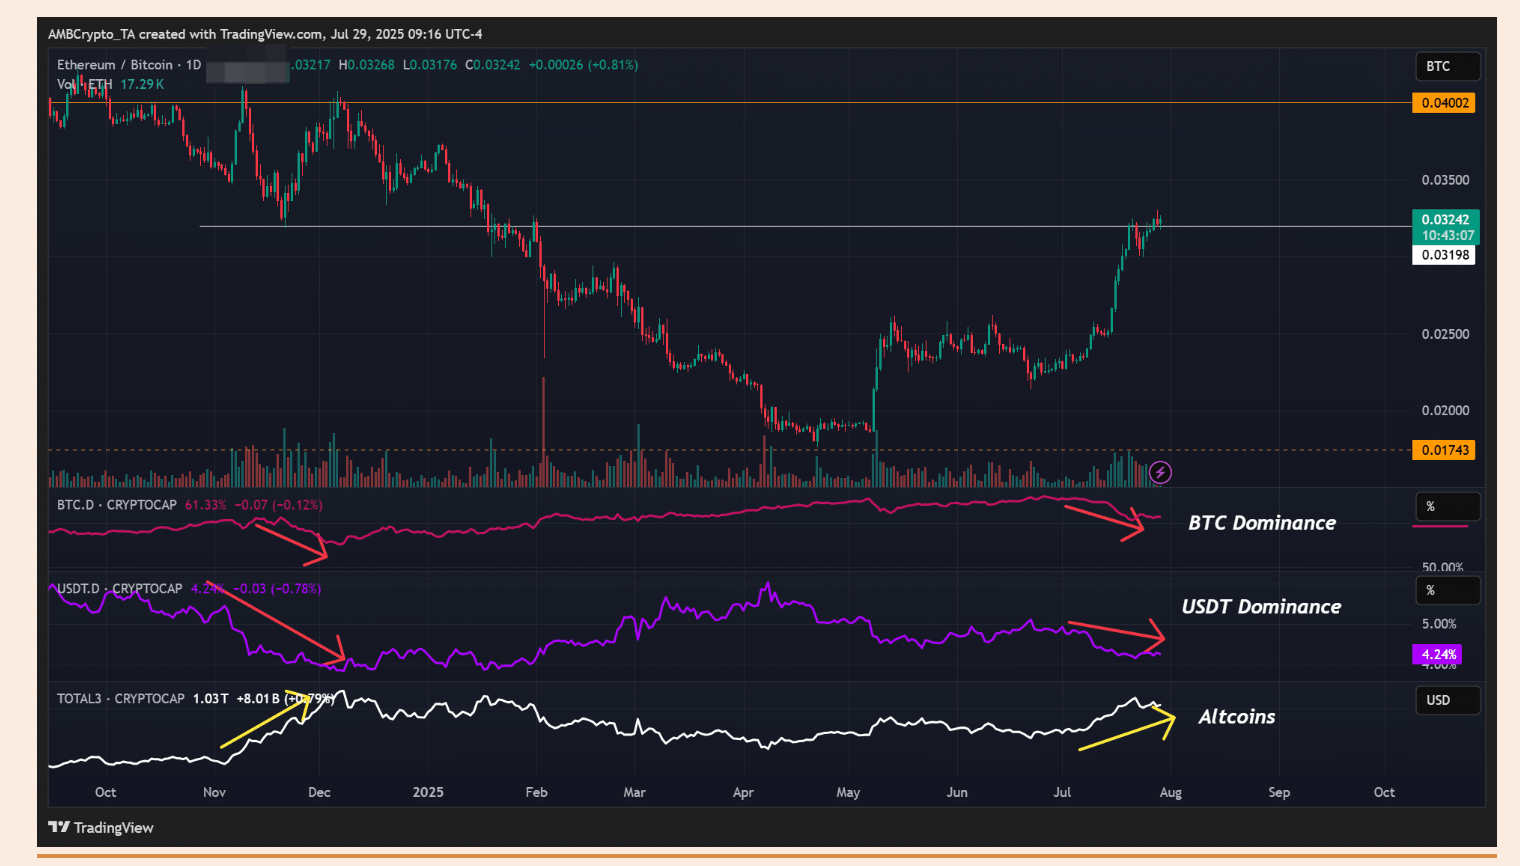The image size is (1520, 866).
Task: Select the red arrow beside BTC Dominance label
Action: click(1105, 519)
